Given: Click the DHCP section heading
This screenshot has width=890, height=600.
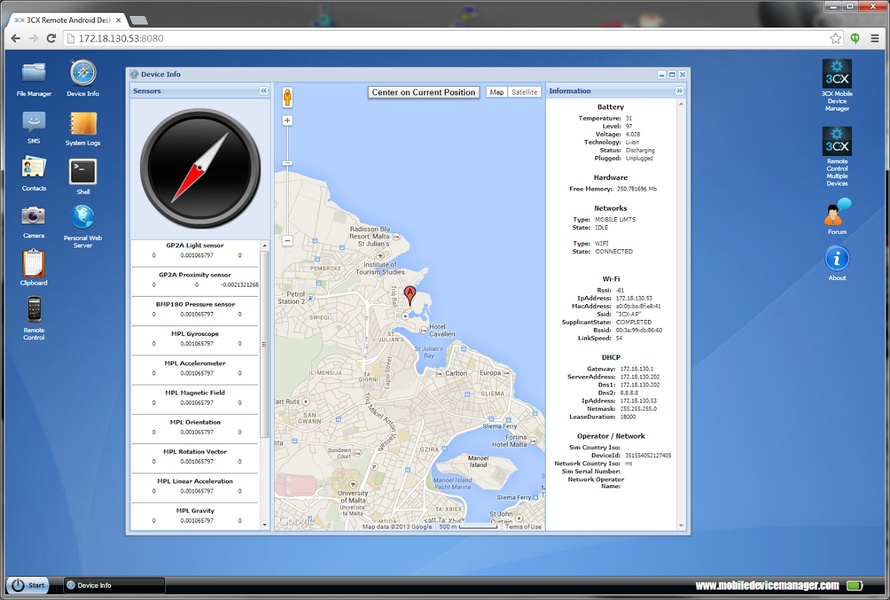Looking at the screenshot, I should click(611, 358).
